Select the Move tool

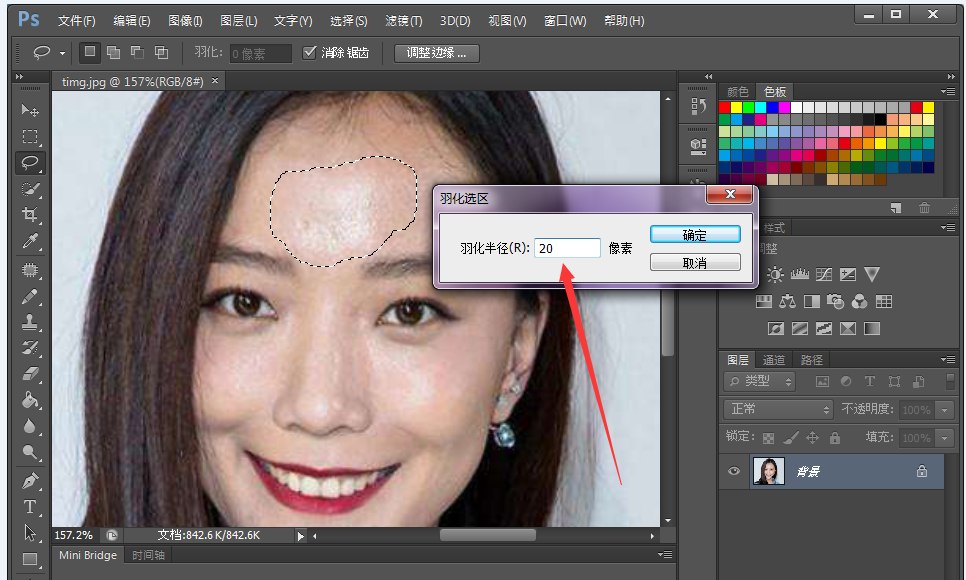(30, 110)
